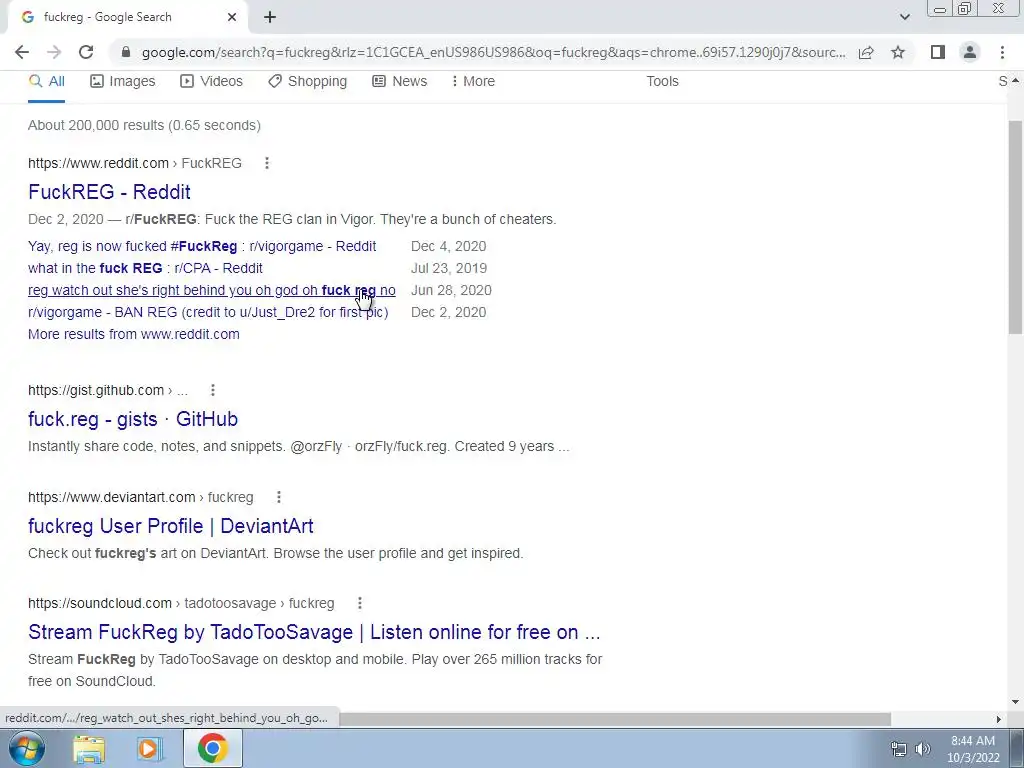Screen dimensions: 1024x768
Task: Open the deviantart.com result options menu
Action: point(279,498)
